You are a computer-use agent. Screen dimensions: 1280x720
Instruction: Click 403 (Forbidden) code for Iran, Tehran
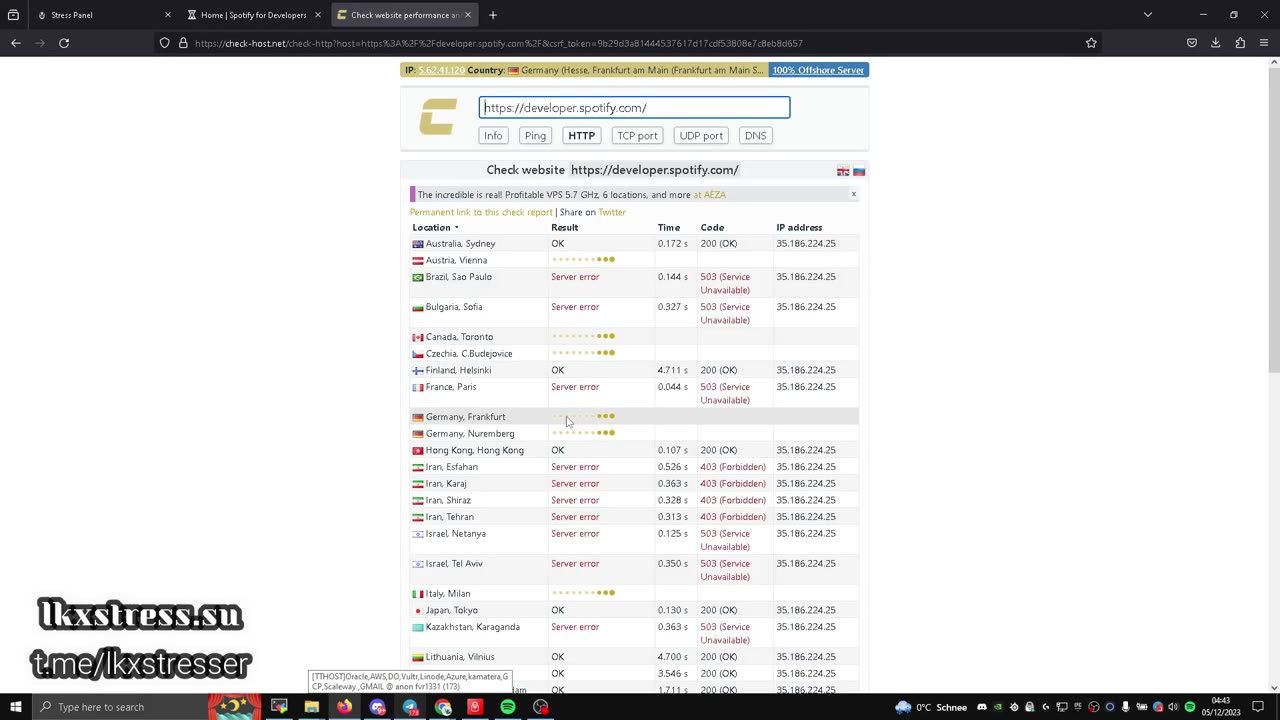click(x=733, y=517)
